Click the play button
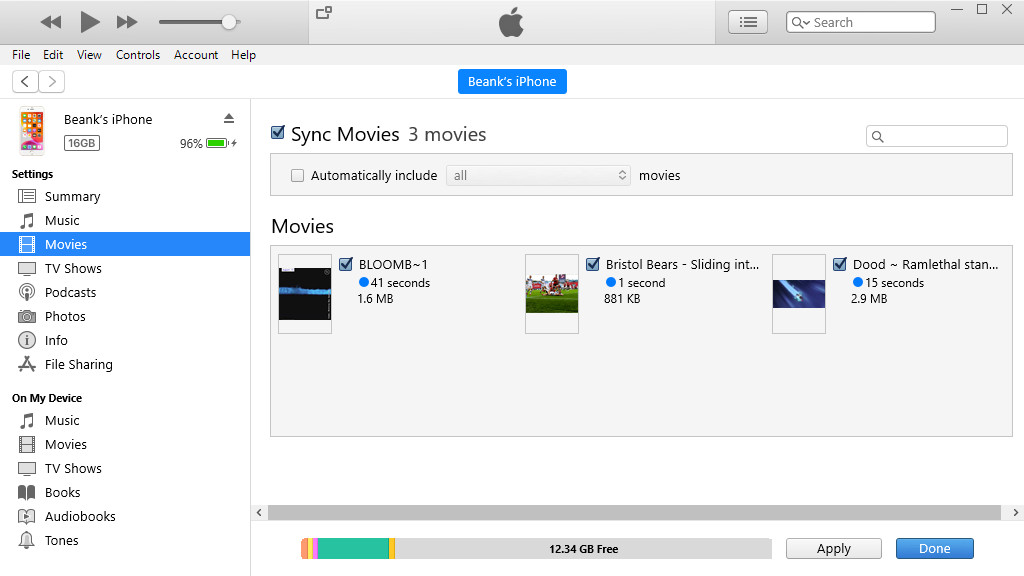1024x576 pixels. (x=89, y=22)
